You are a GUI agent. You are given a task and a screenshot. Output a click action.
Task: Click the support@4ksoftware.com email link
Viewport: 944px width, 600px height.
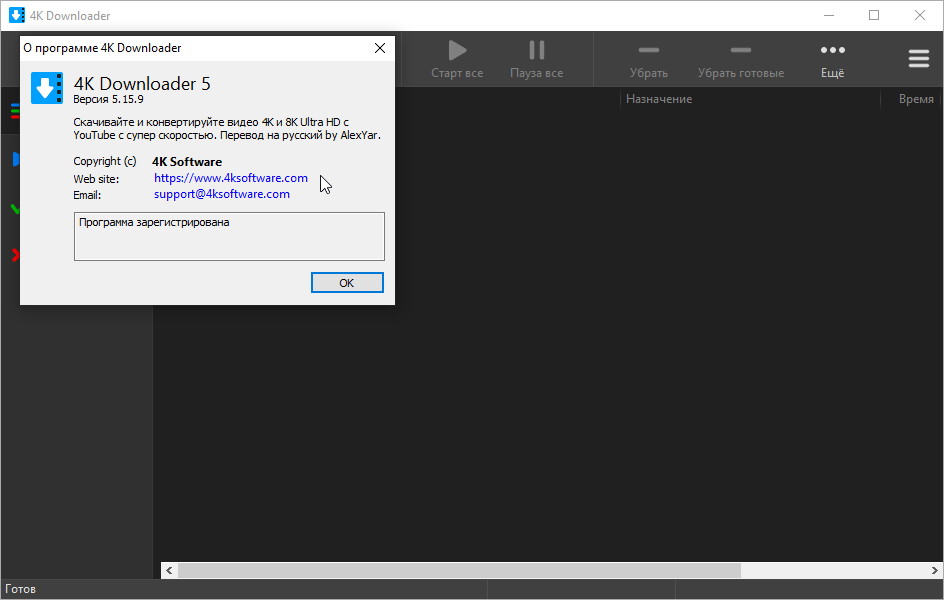(222, 194)
